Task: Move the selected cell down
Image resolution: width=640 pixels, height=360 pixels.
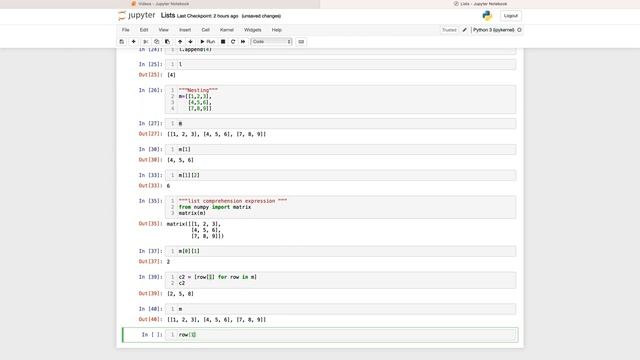Action: tap(190, 42)
